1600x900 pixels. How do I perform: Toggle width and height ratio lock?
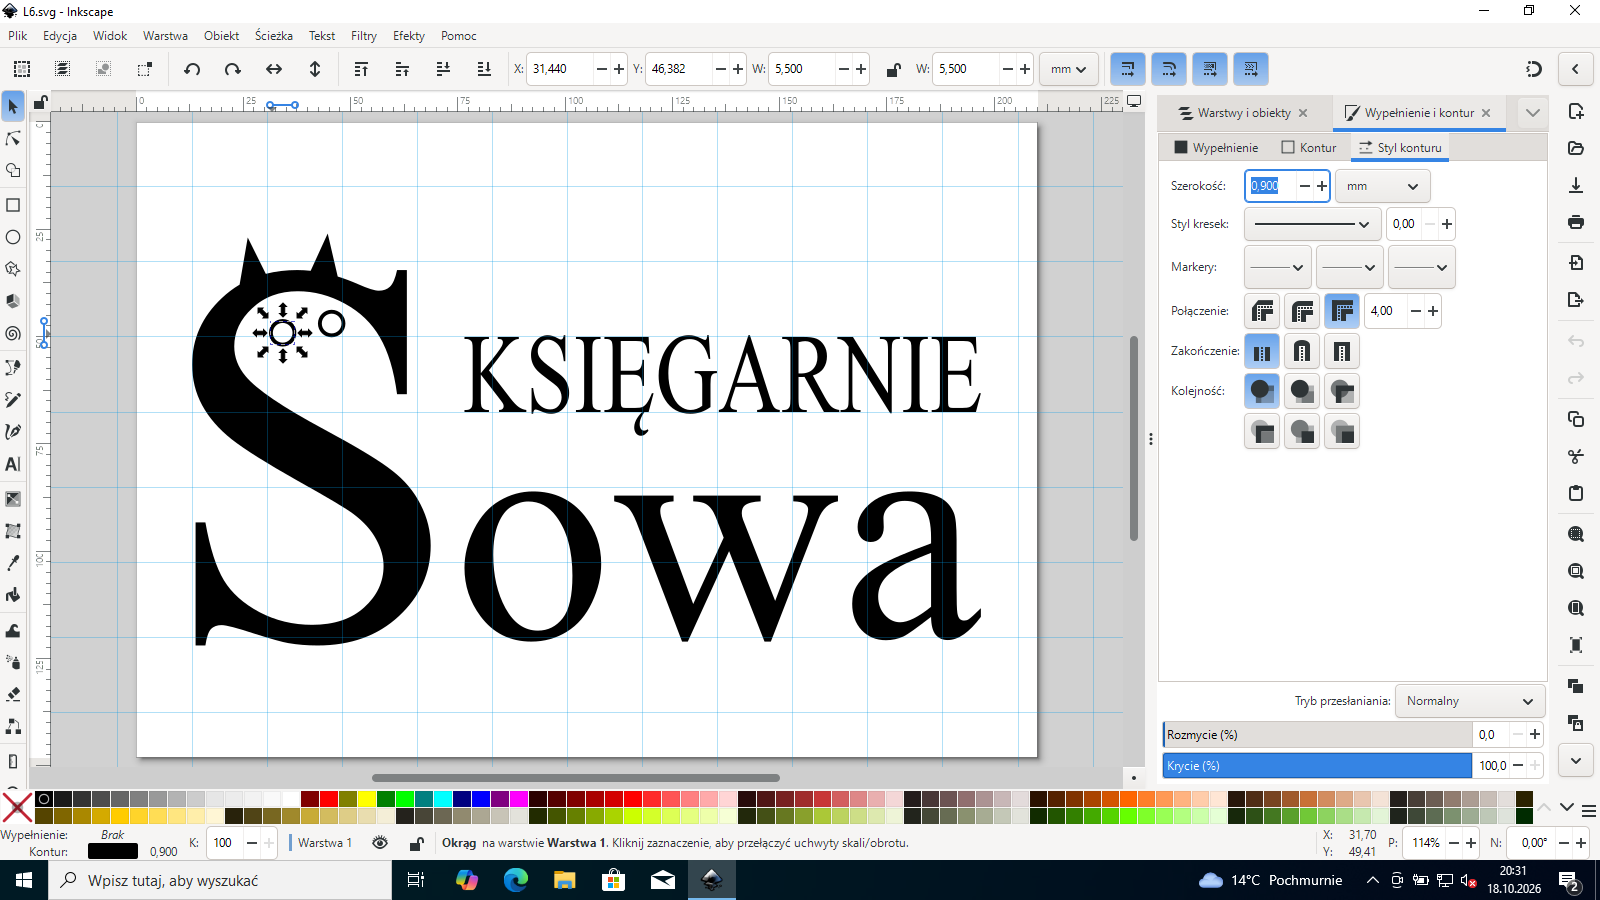(x=893, y=69)
